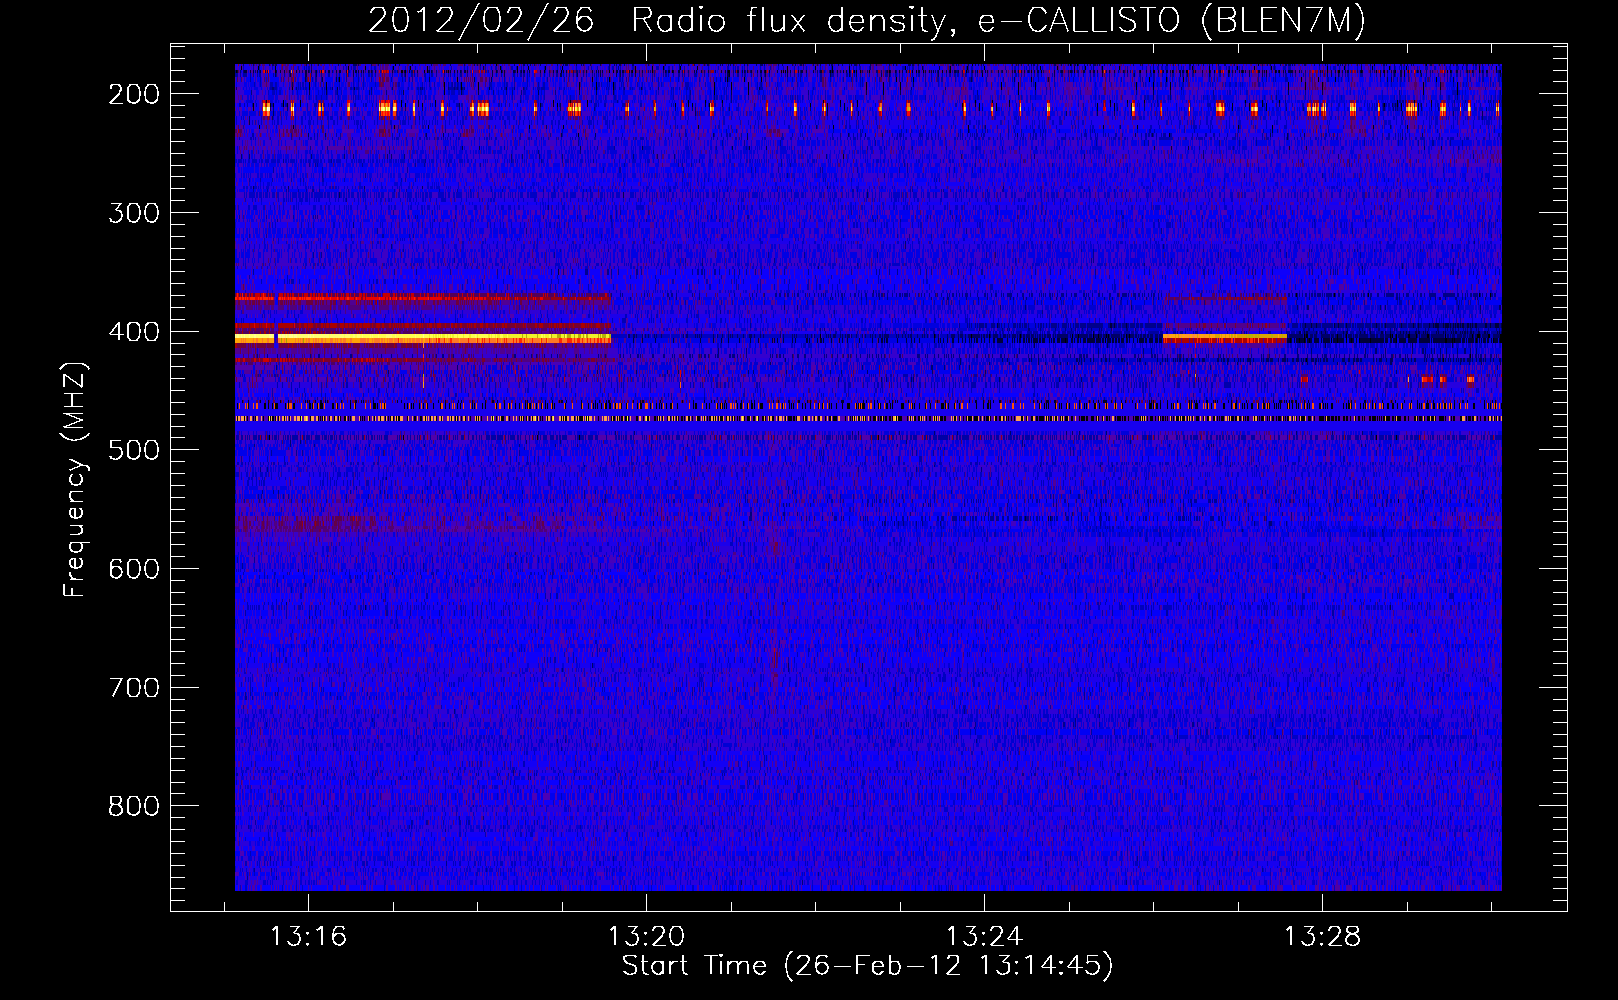Click the plot title 'Radio flux density, e-CALLISTO (BLEN7M)'
The height and width of the screenshot is (1000, 1618).
(998, 21)
